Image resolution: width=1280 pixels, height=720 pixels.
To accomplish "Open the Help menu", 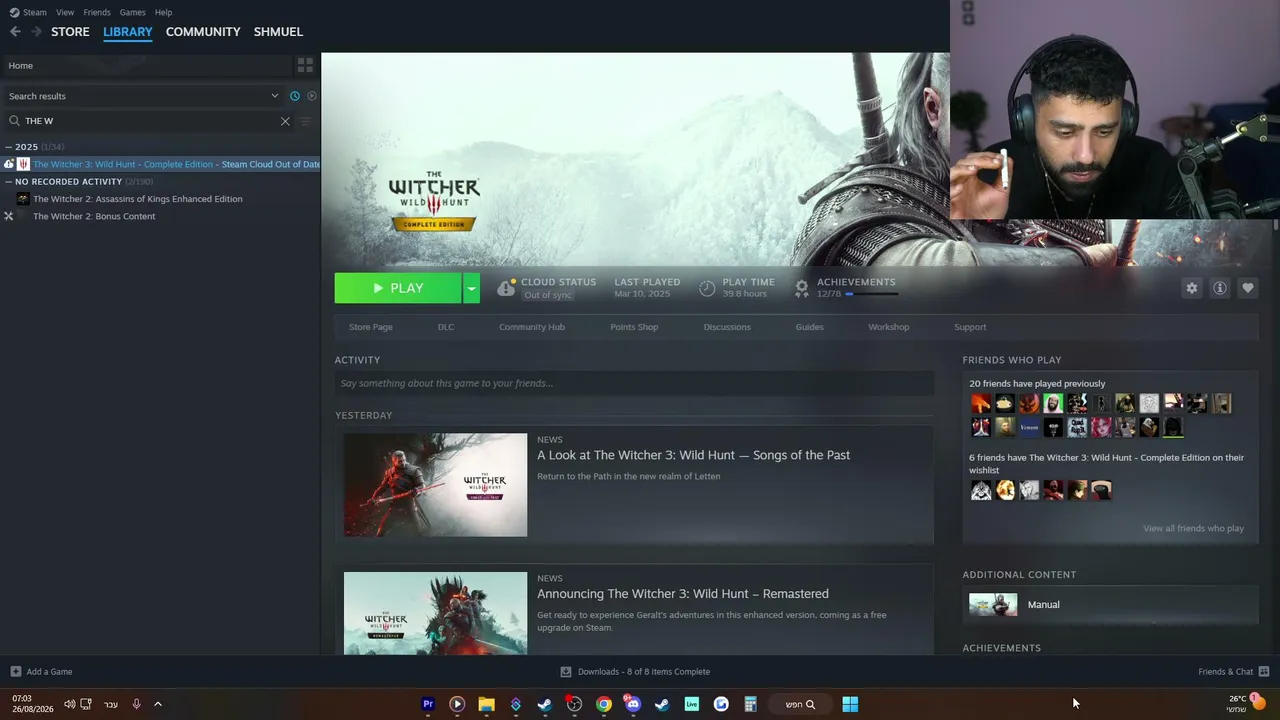I will coord(163,12).
